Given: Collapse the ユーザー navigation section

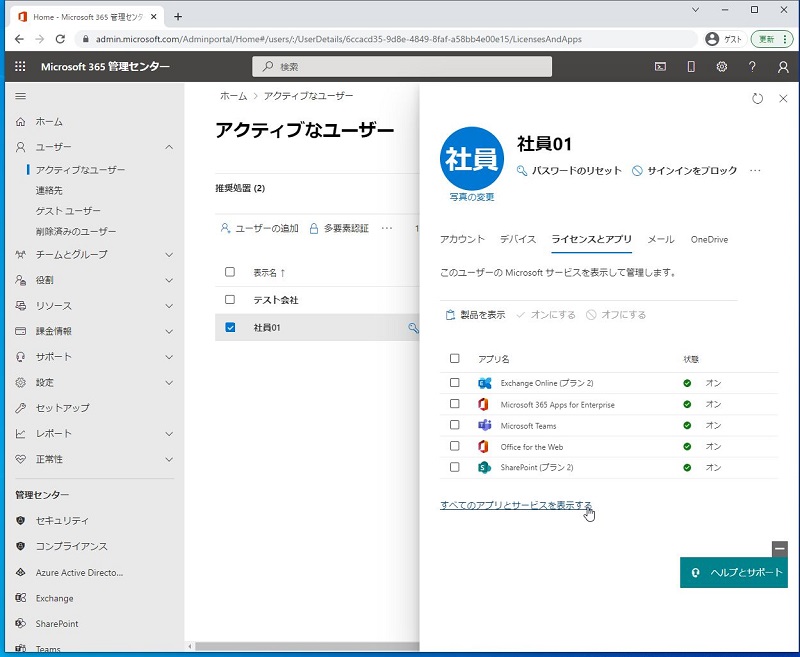Looking at the screenshot, I should coord(169,147).
